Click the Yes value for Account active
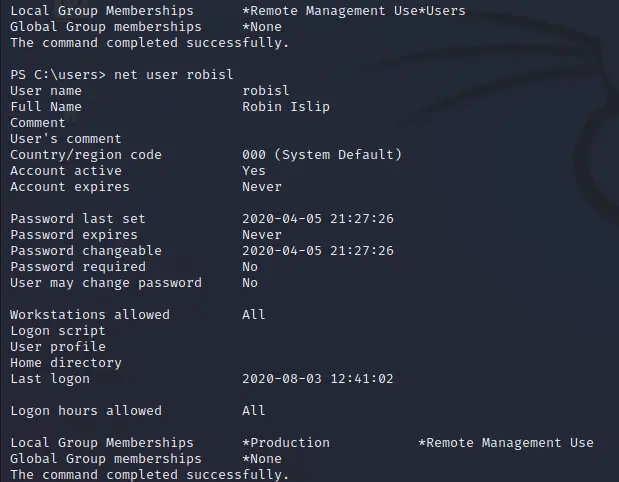 click(254, 171)
